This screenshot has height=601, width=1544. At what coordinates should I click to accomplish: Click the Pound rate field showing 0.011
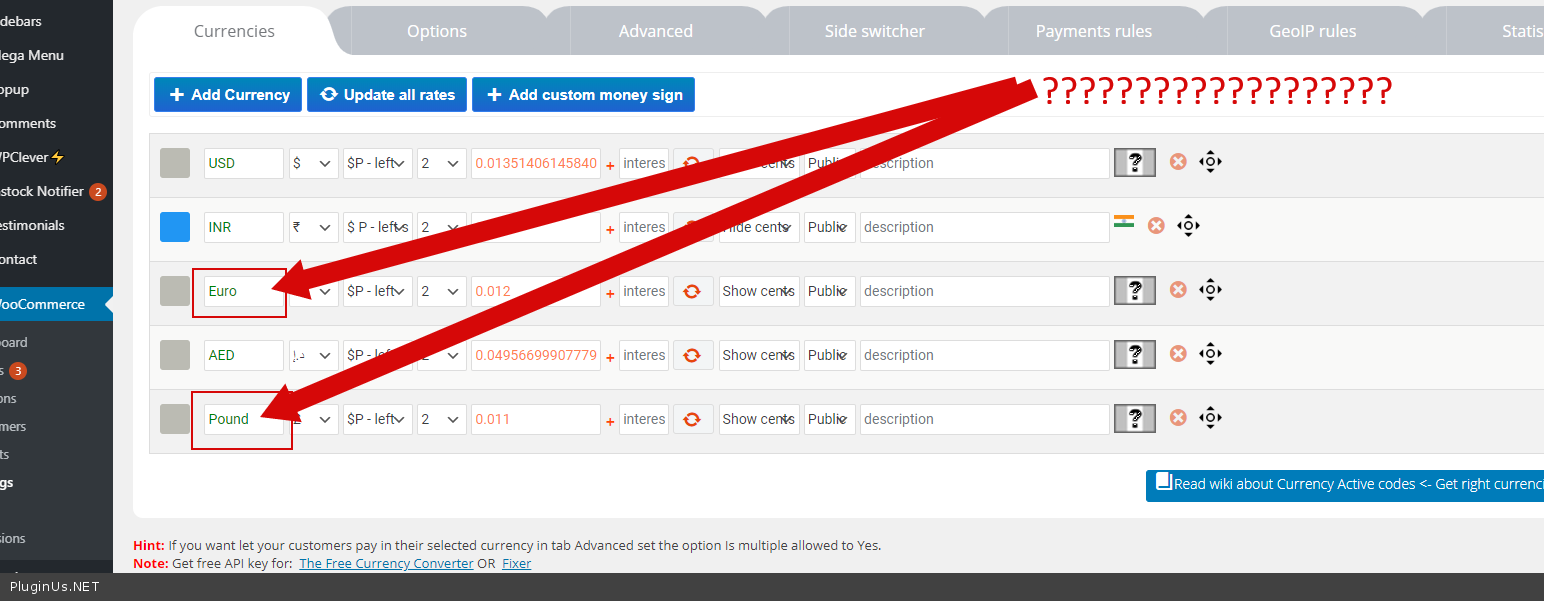(536, 419)
